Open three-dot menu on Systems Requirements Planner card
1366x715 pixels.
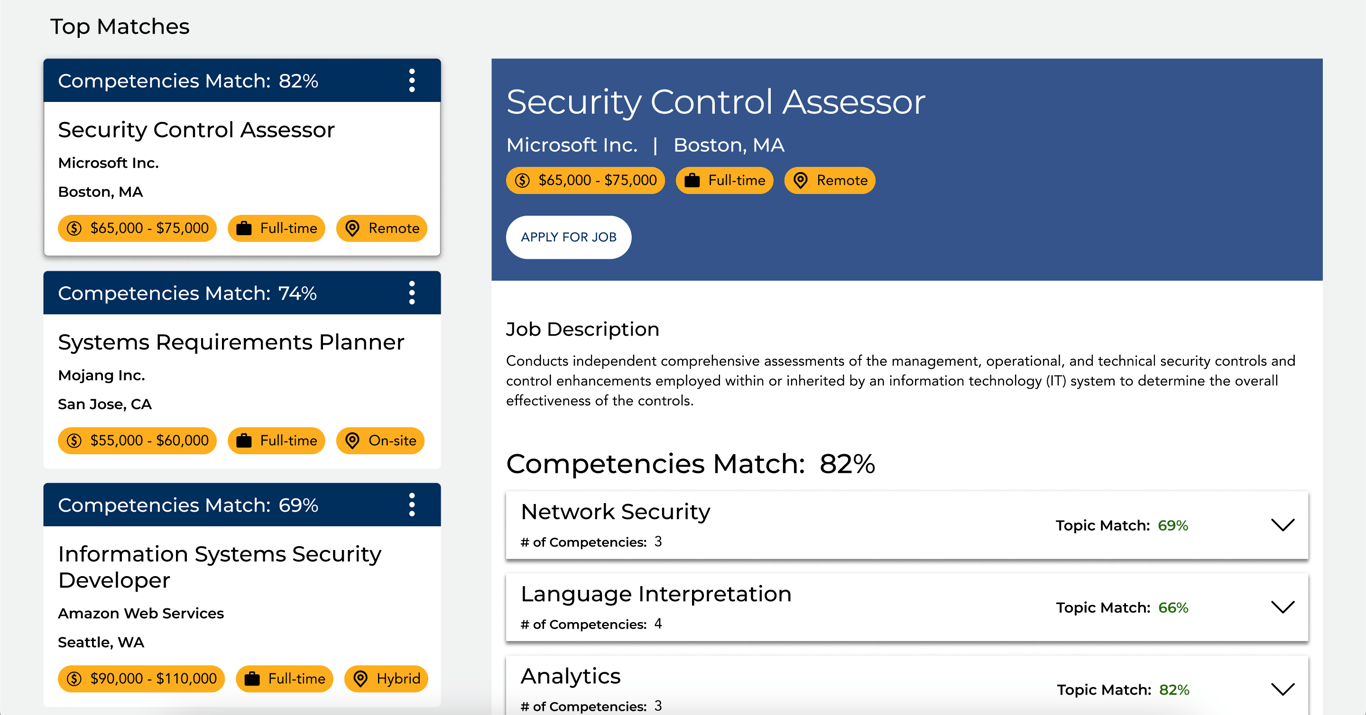[412, 293]
